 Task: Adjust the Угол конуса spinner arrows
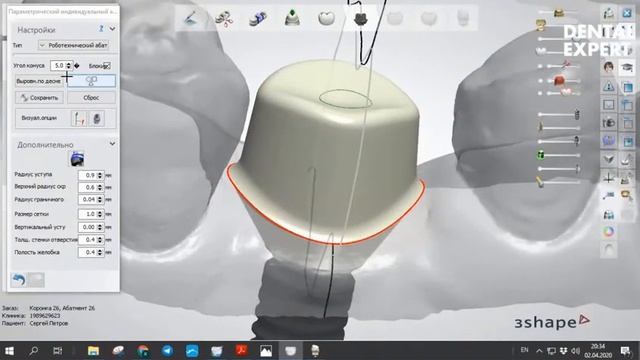(x=69, y=65)
